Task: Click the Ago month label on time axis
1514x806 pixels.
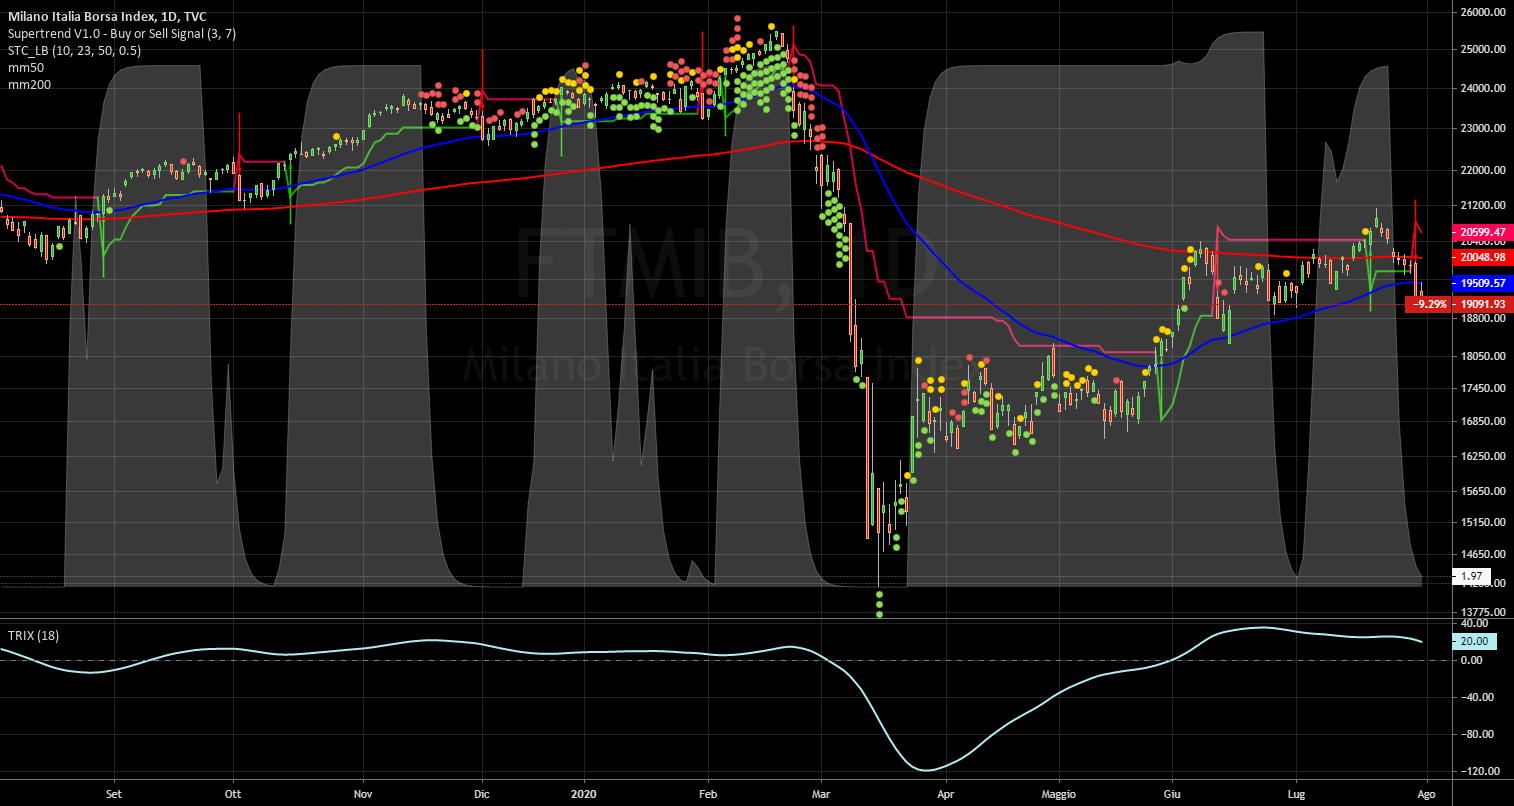Action: [x=1426, y=793]
